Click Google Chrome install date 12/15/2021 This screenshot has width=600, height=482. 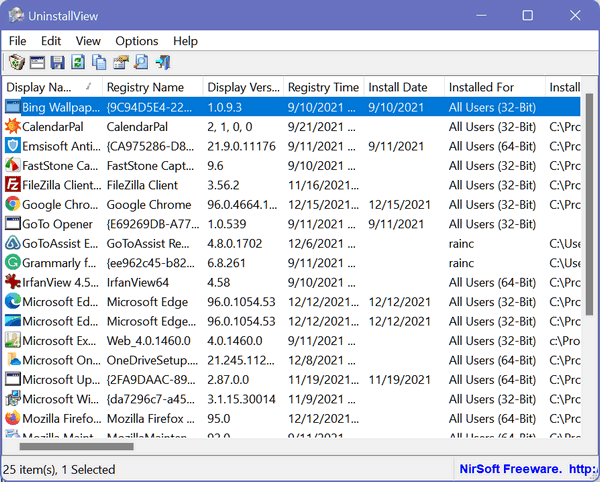click(x=400, y=205)
